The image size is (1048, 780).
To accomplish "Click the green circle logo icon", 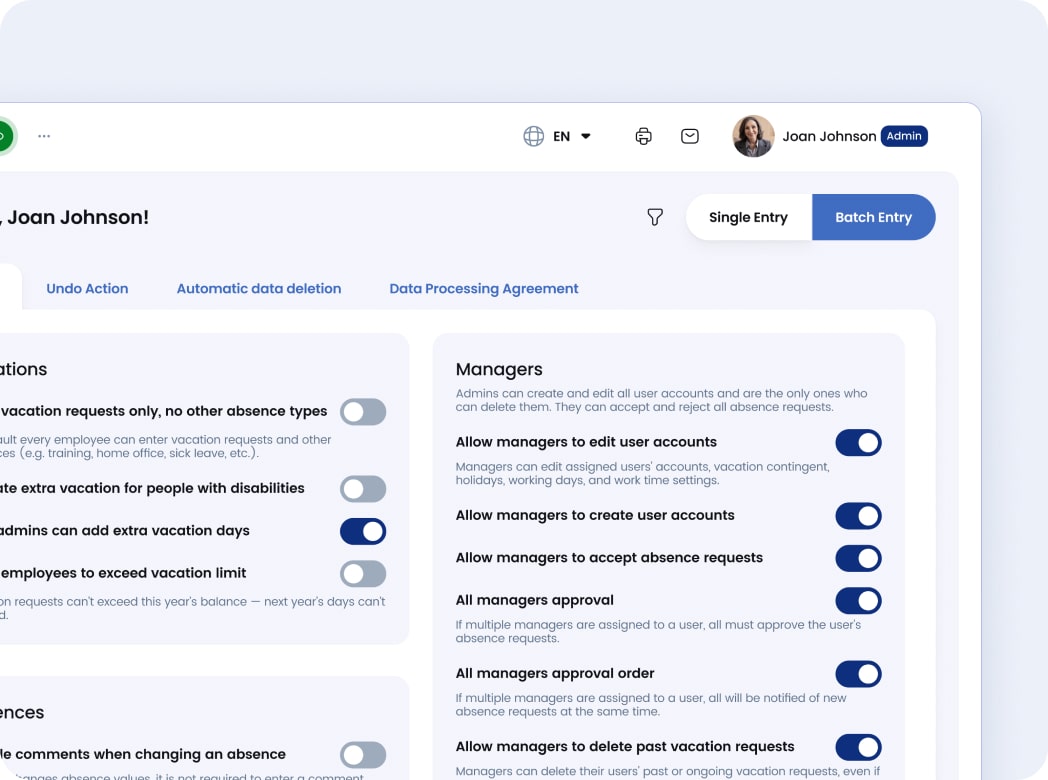I will [x=4, y=136].
